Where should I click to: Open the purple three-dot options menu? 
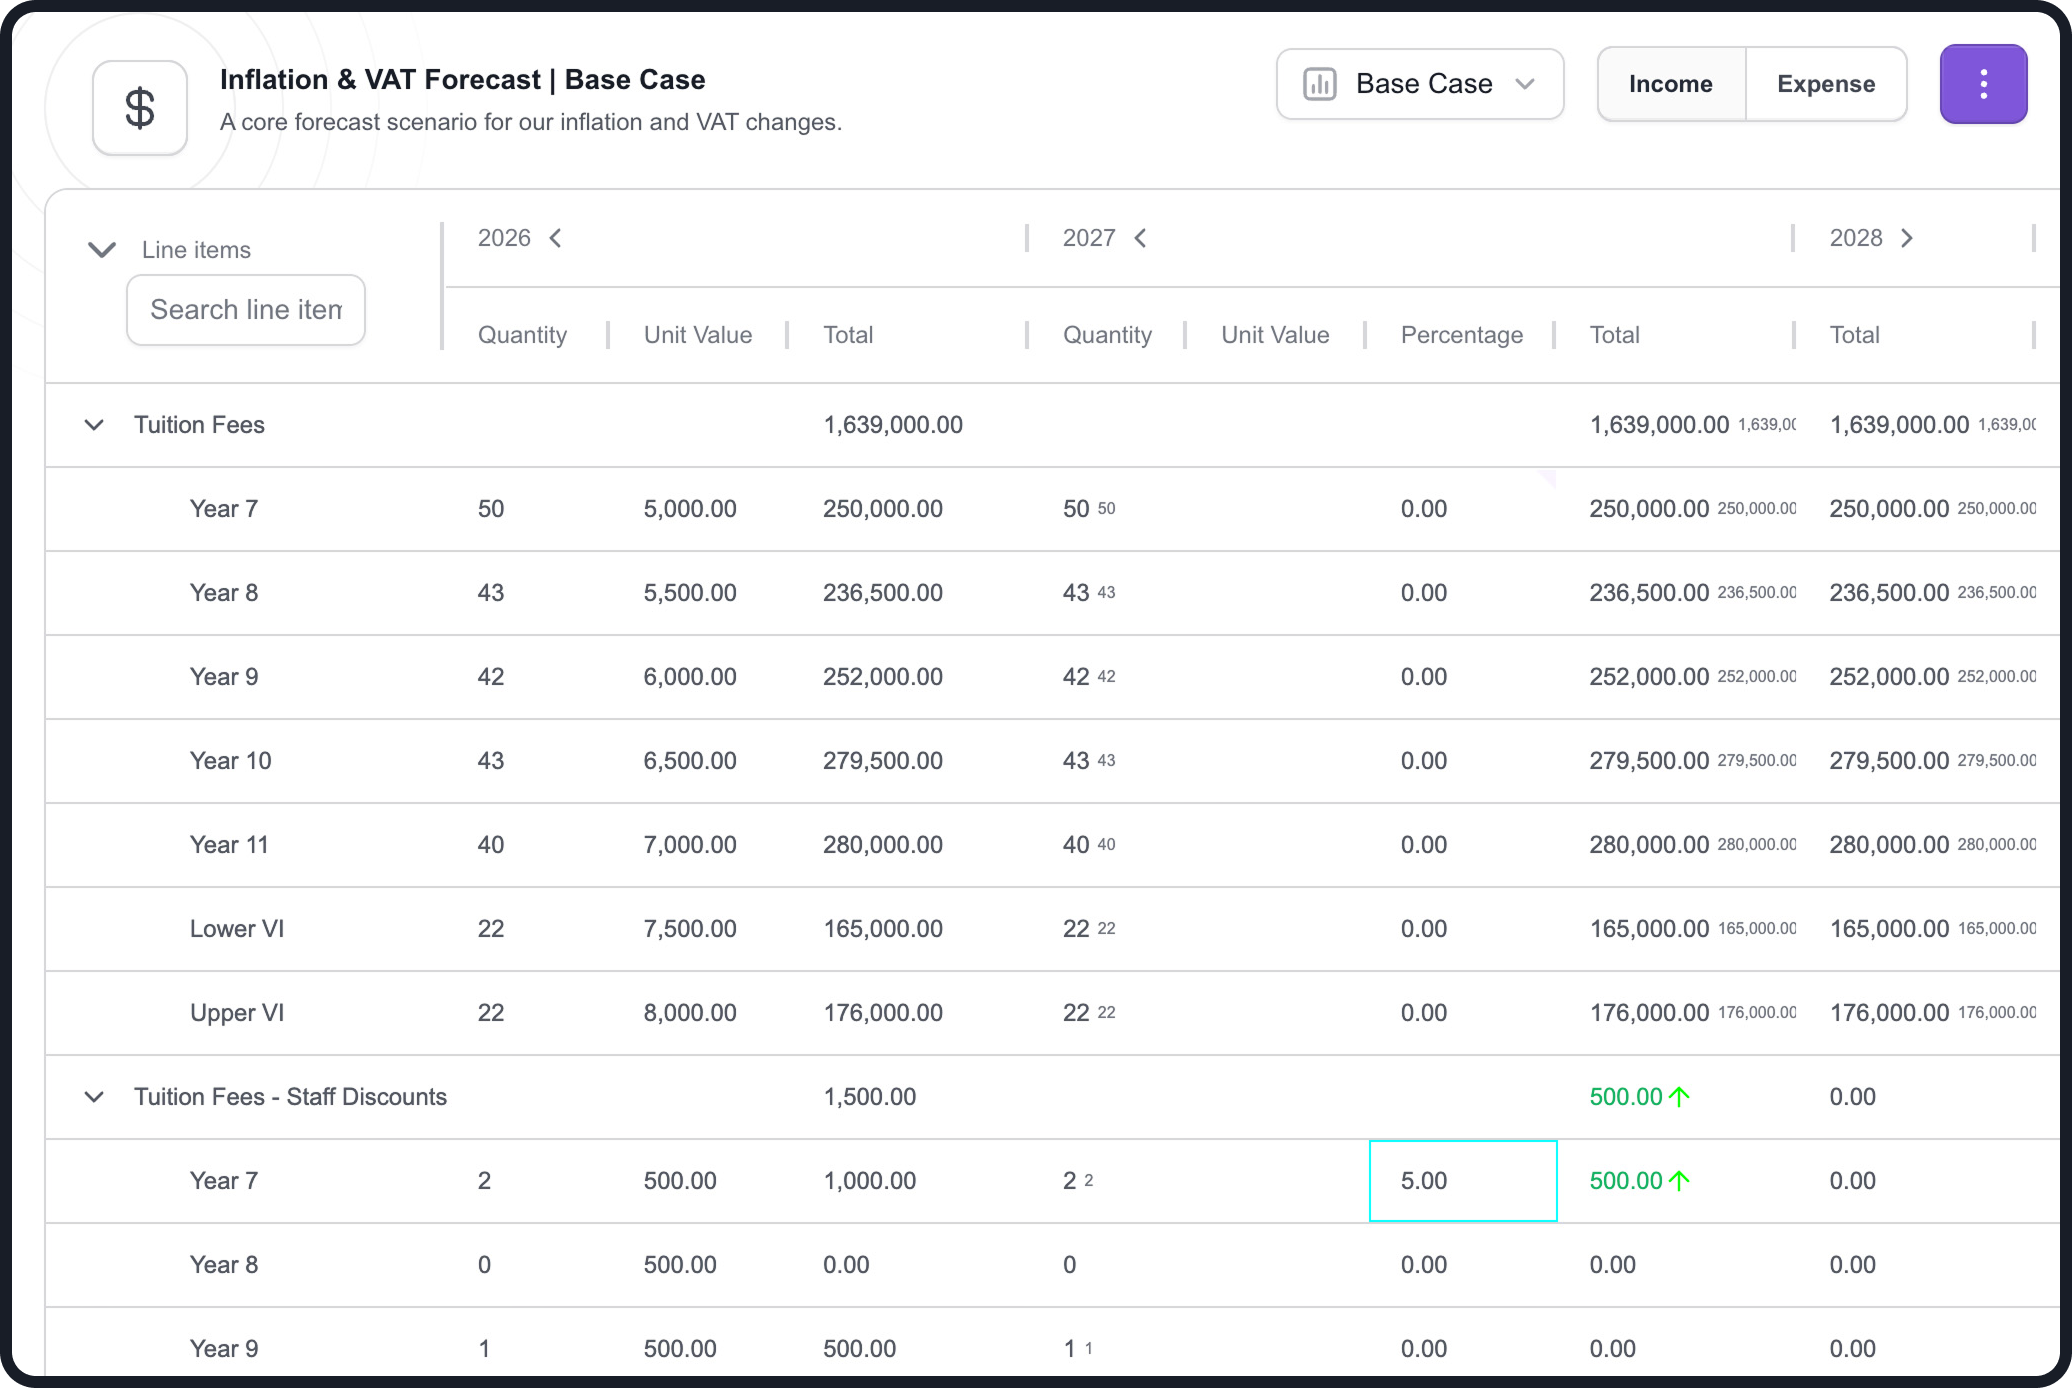pos(1983,84)
